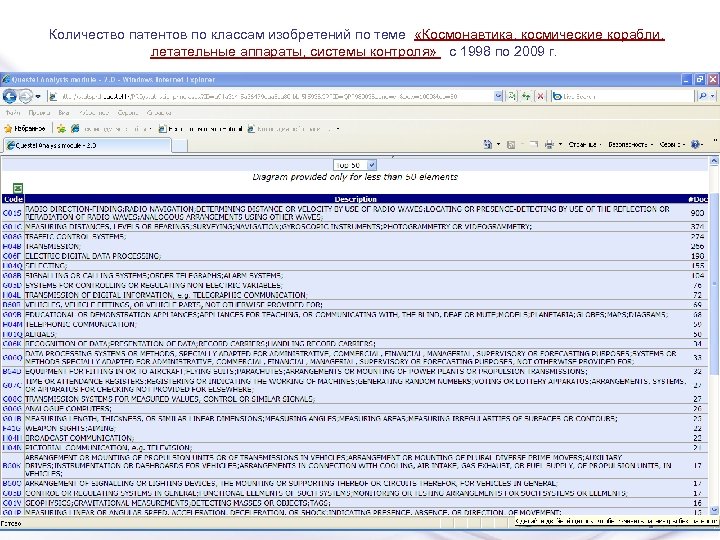Open the Избранное favorites star button

[x=25, y=129]
